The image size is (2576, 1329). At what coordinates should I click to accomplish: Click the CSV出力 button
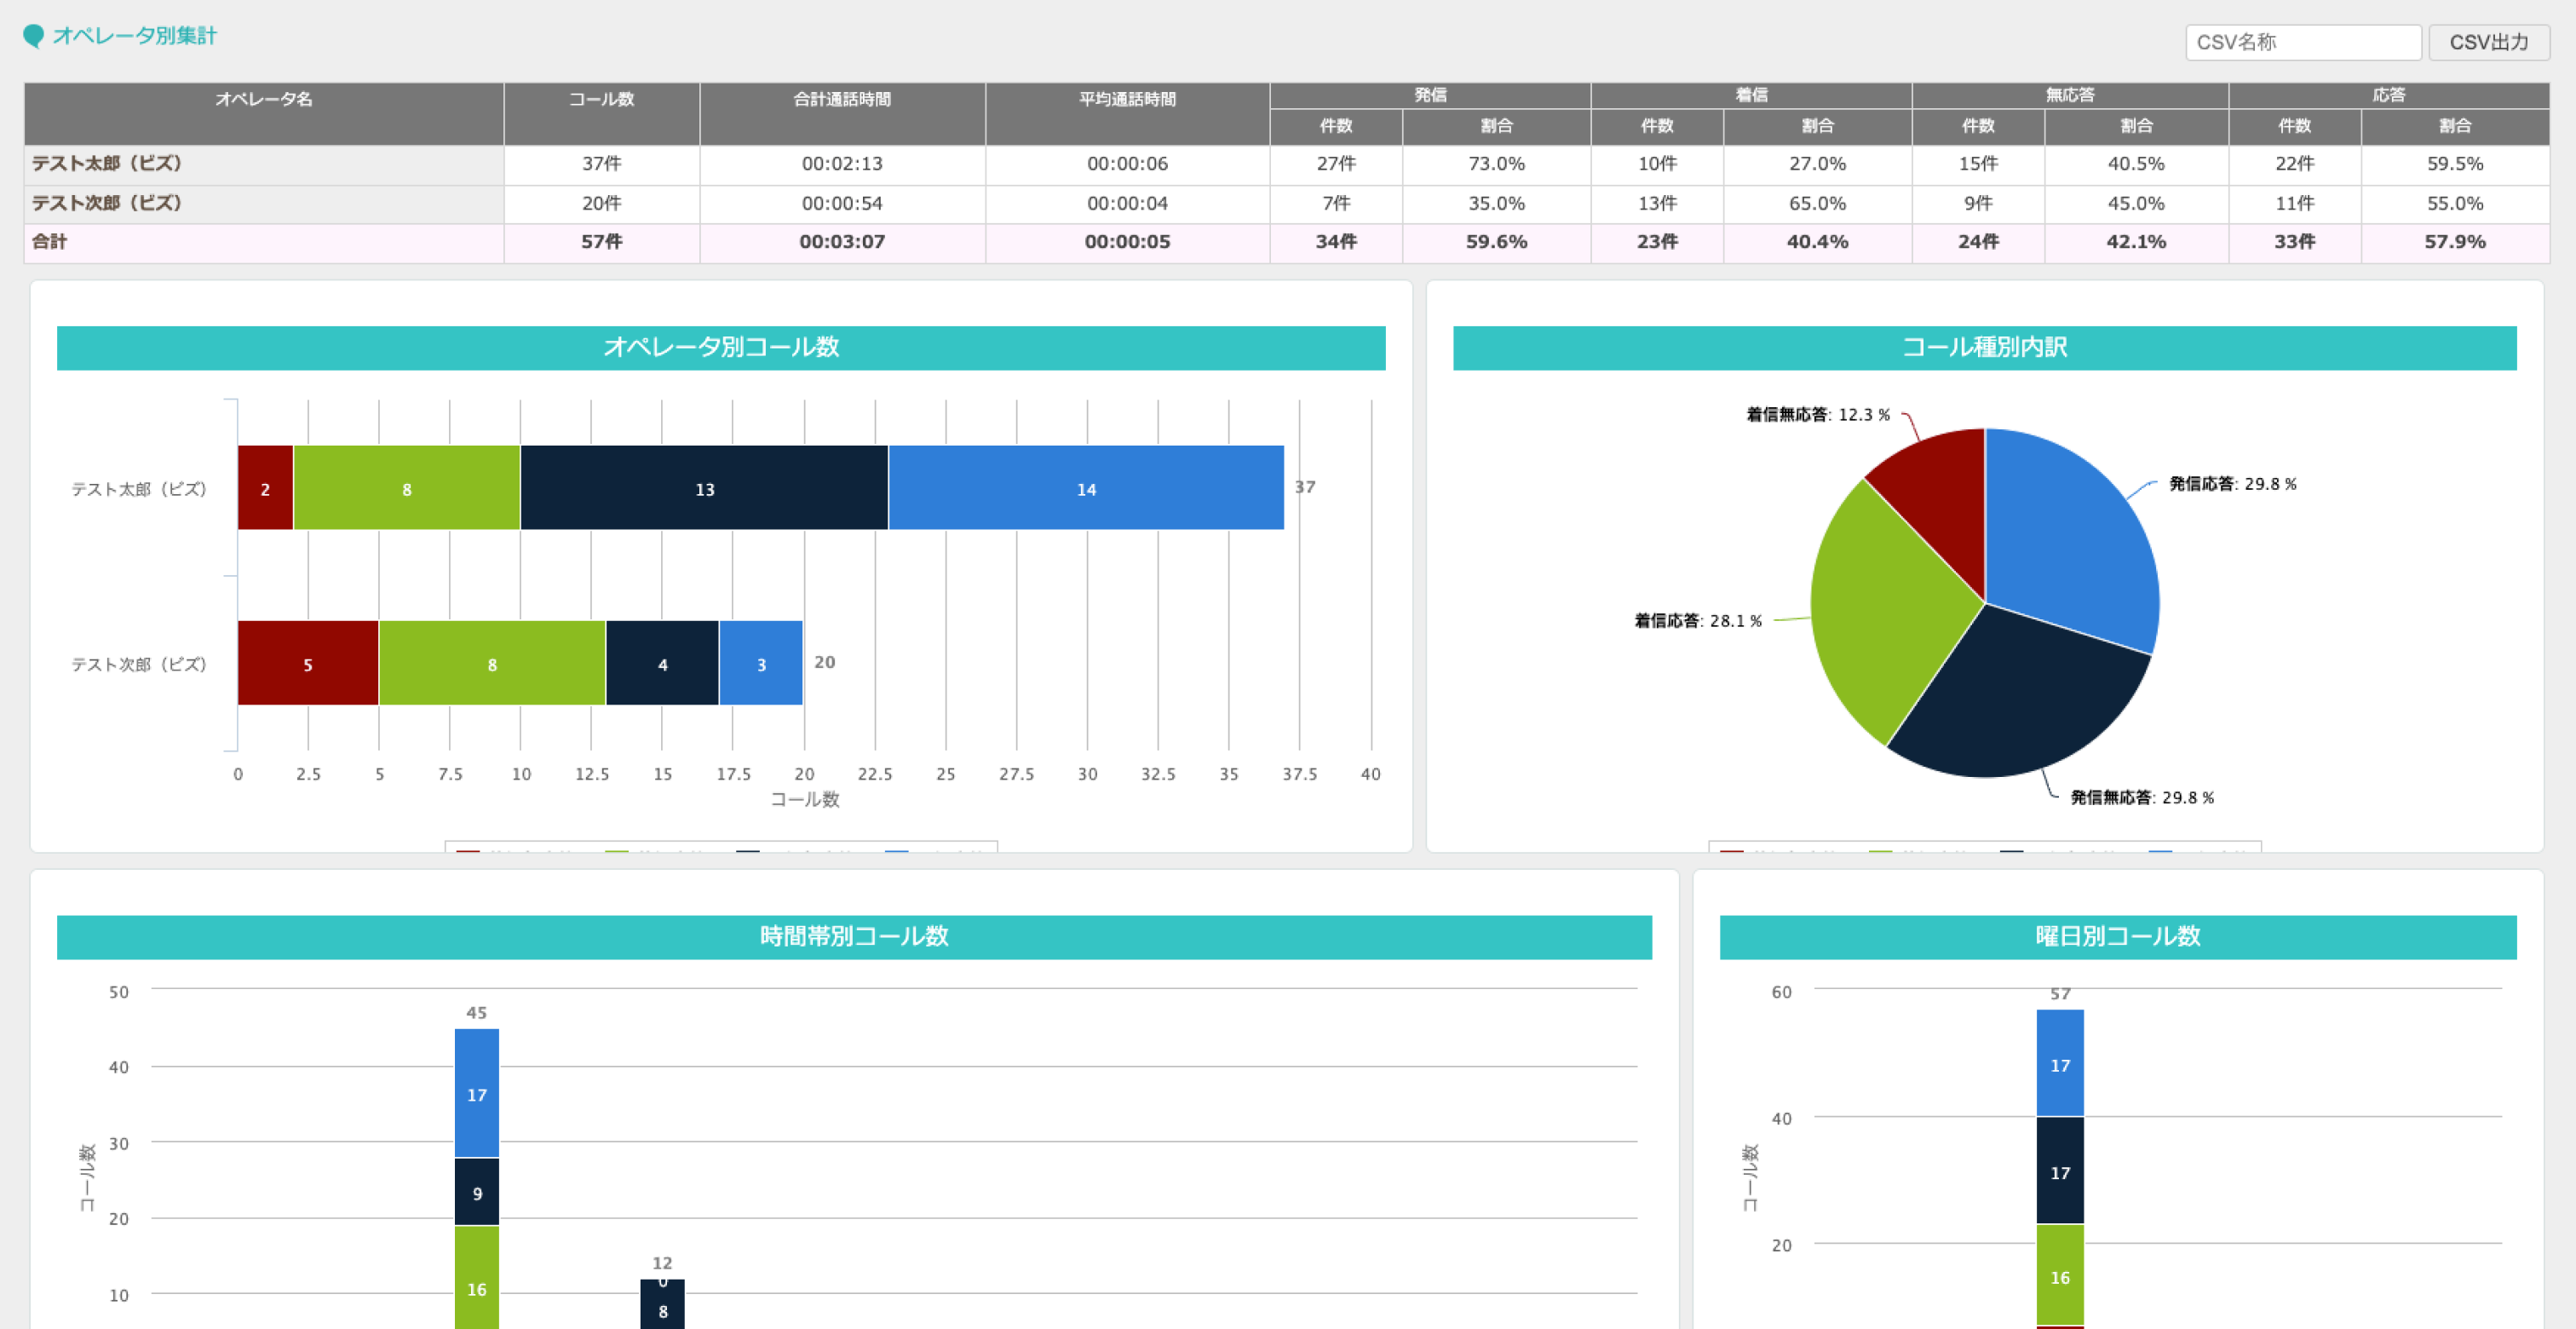[x=2489, y=42]
